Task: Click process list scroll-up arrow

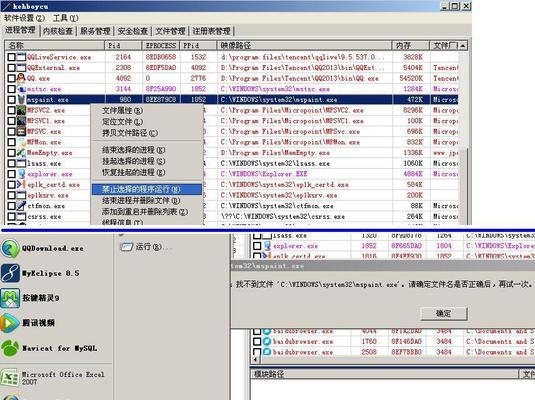Action: [463, 45]
